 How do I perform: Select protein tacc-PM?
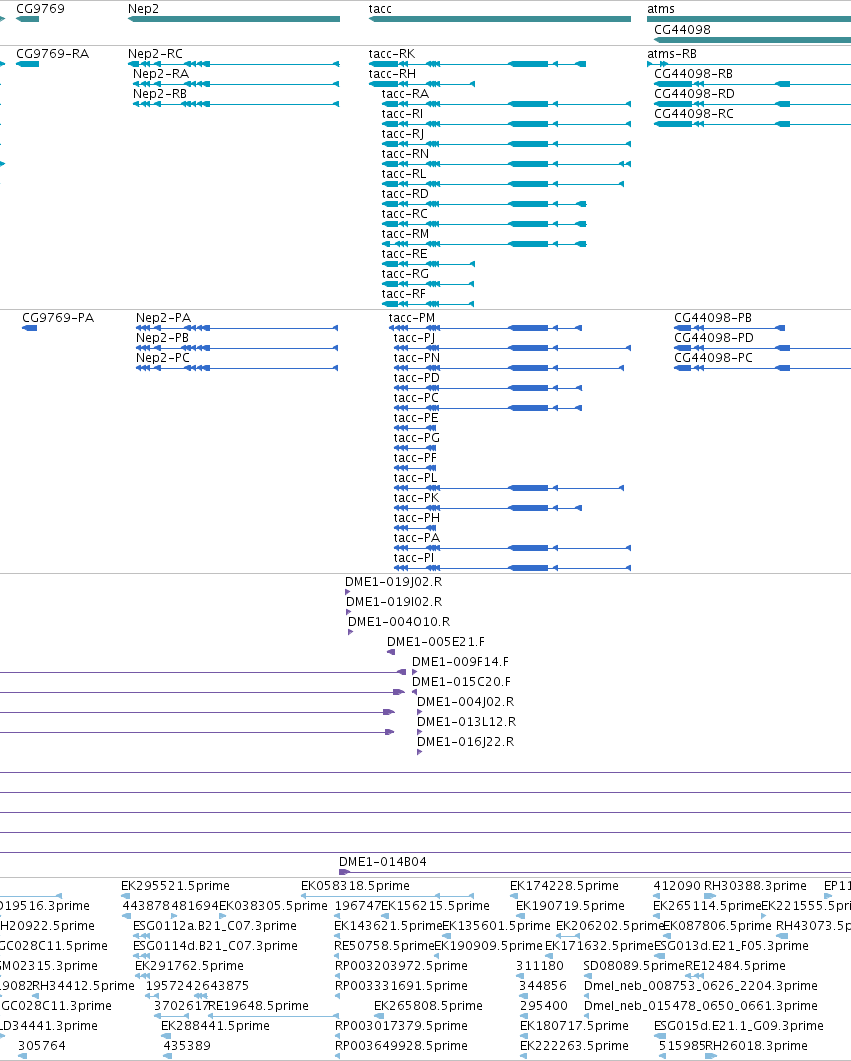412,317
